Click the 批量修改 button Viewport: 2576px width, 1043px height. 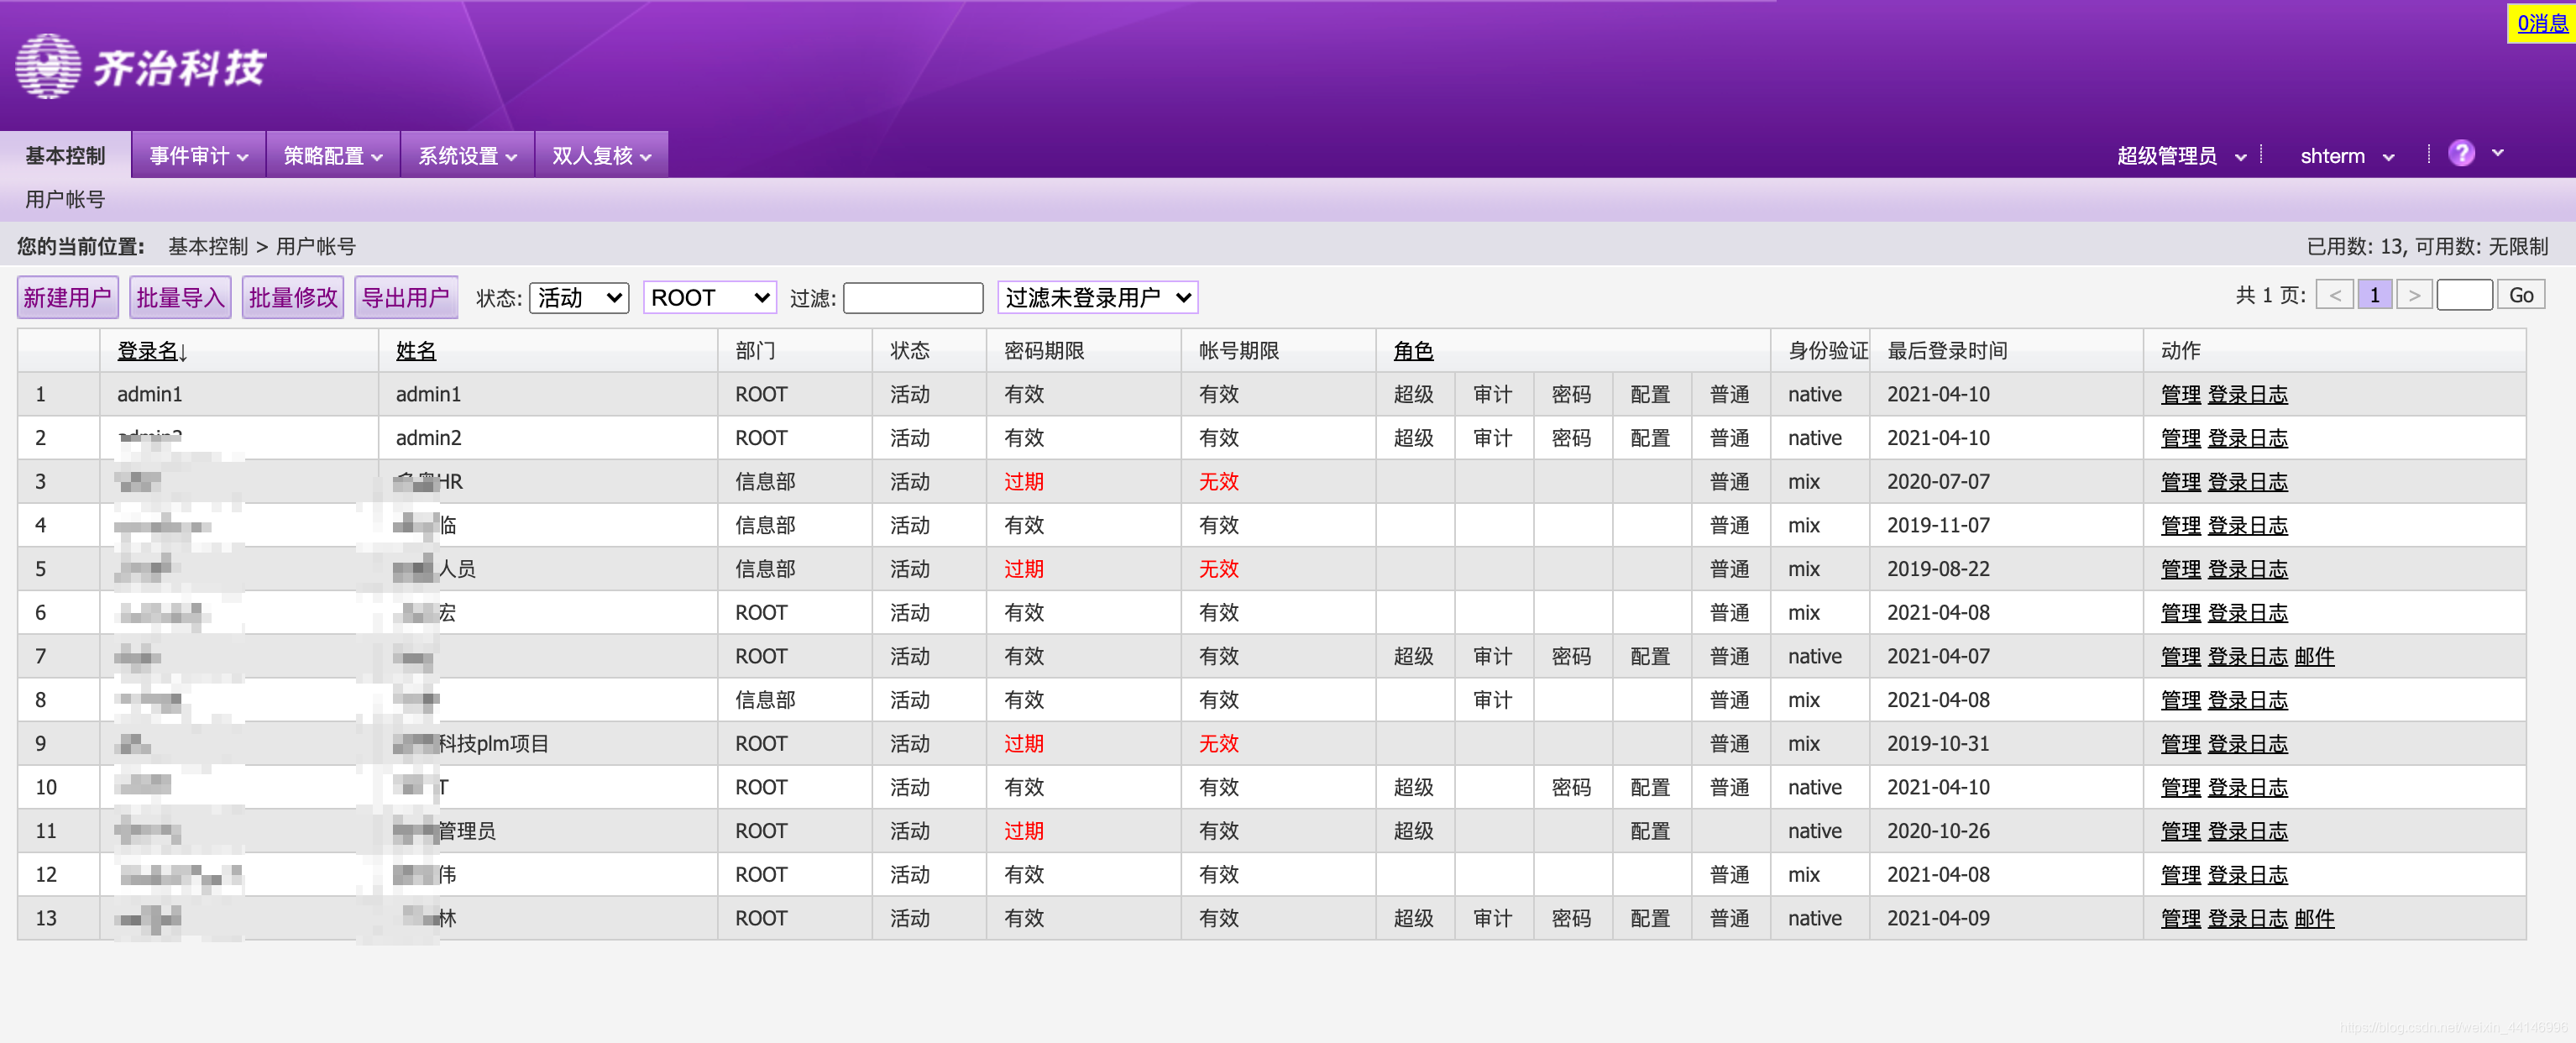293,297
